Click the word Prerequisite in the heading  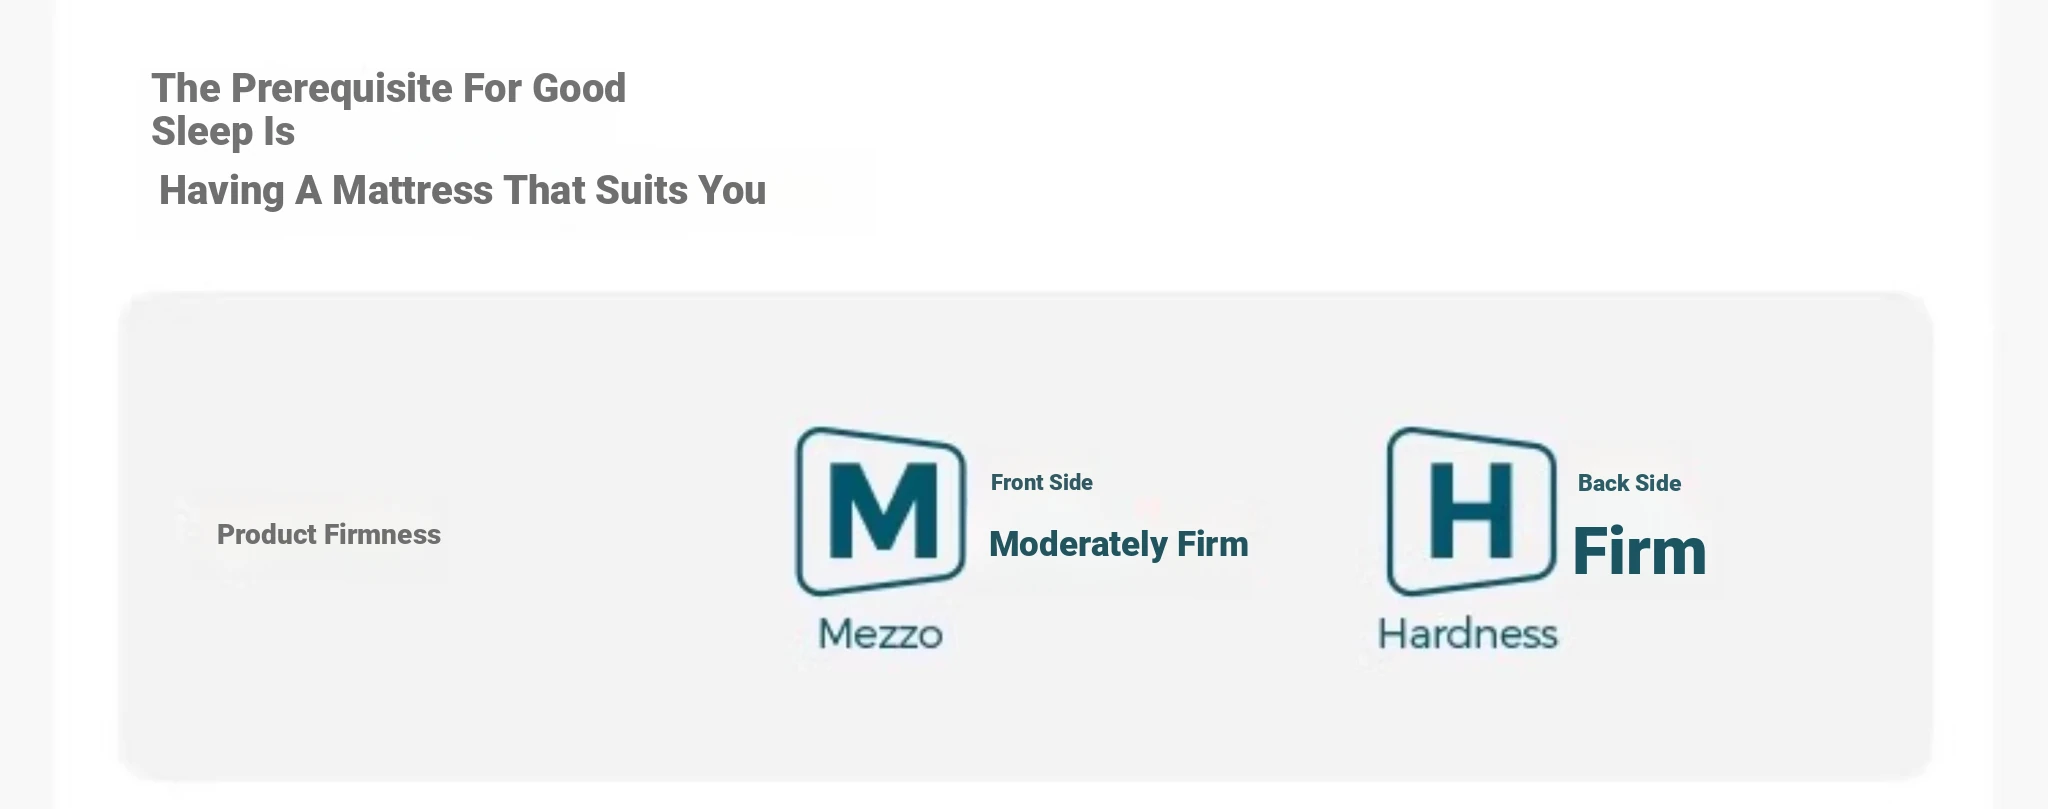coord(341,89)
